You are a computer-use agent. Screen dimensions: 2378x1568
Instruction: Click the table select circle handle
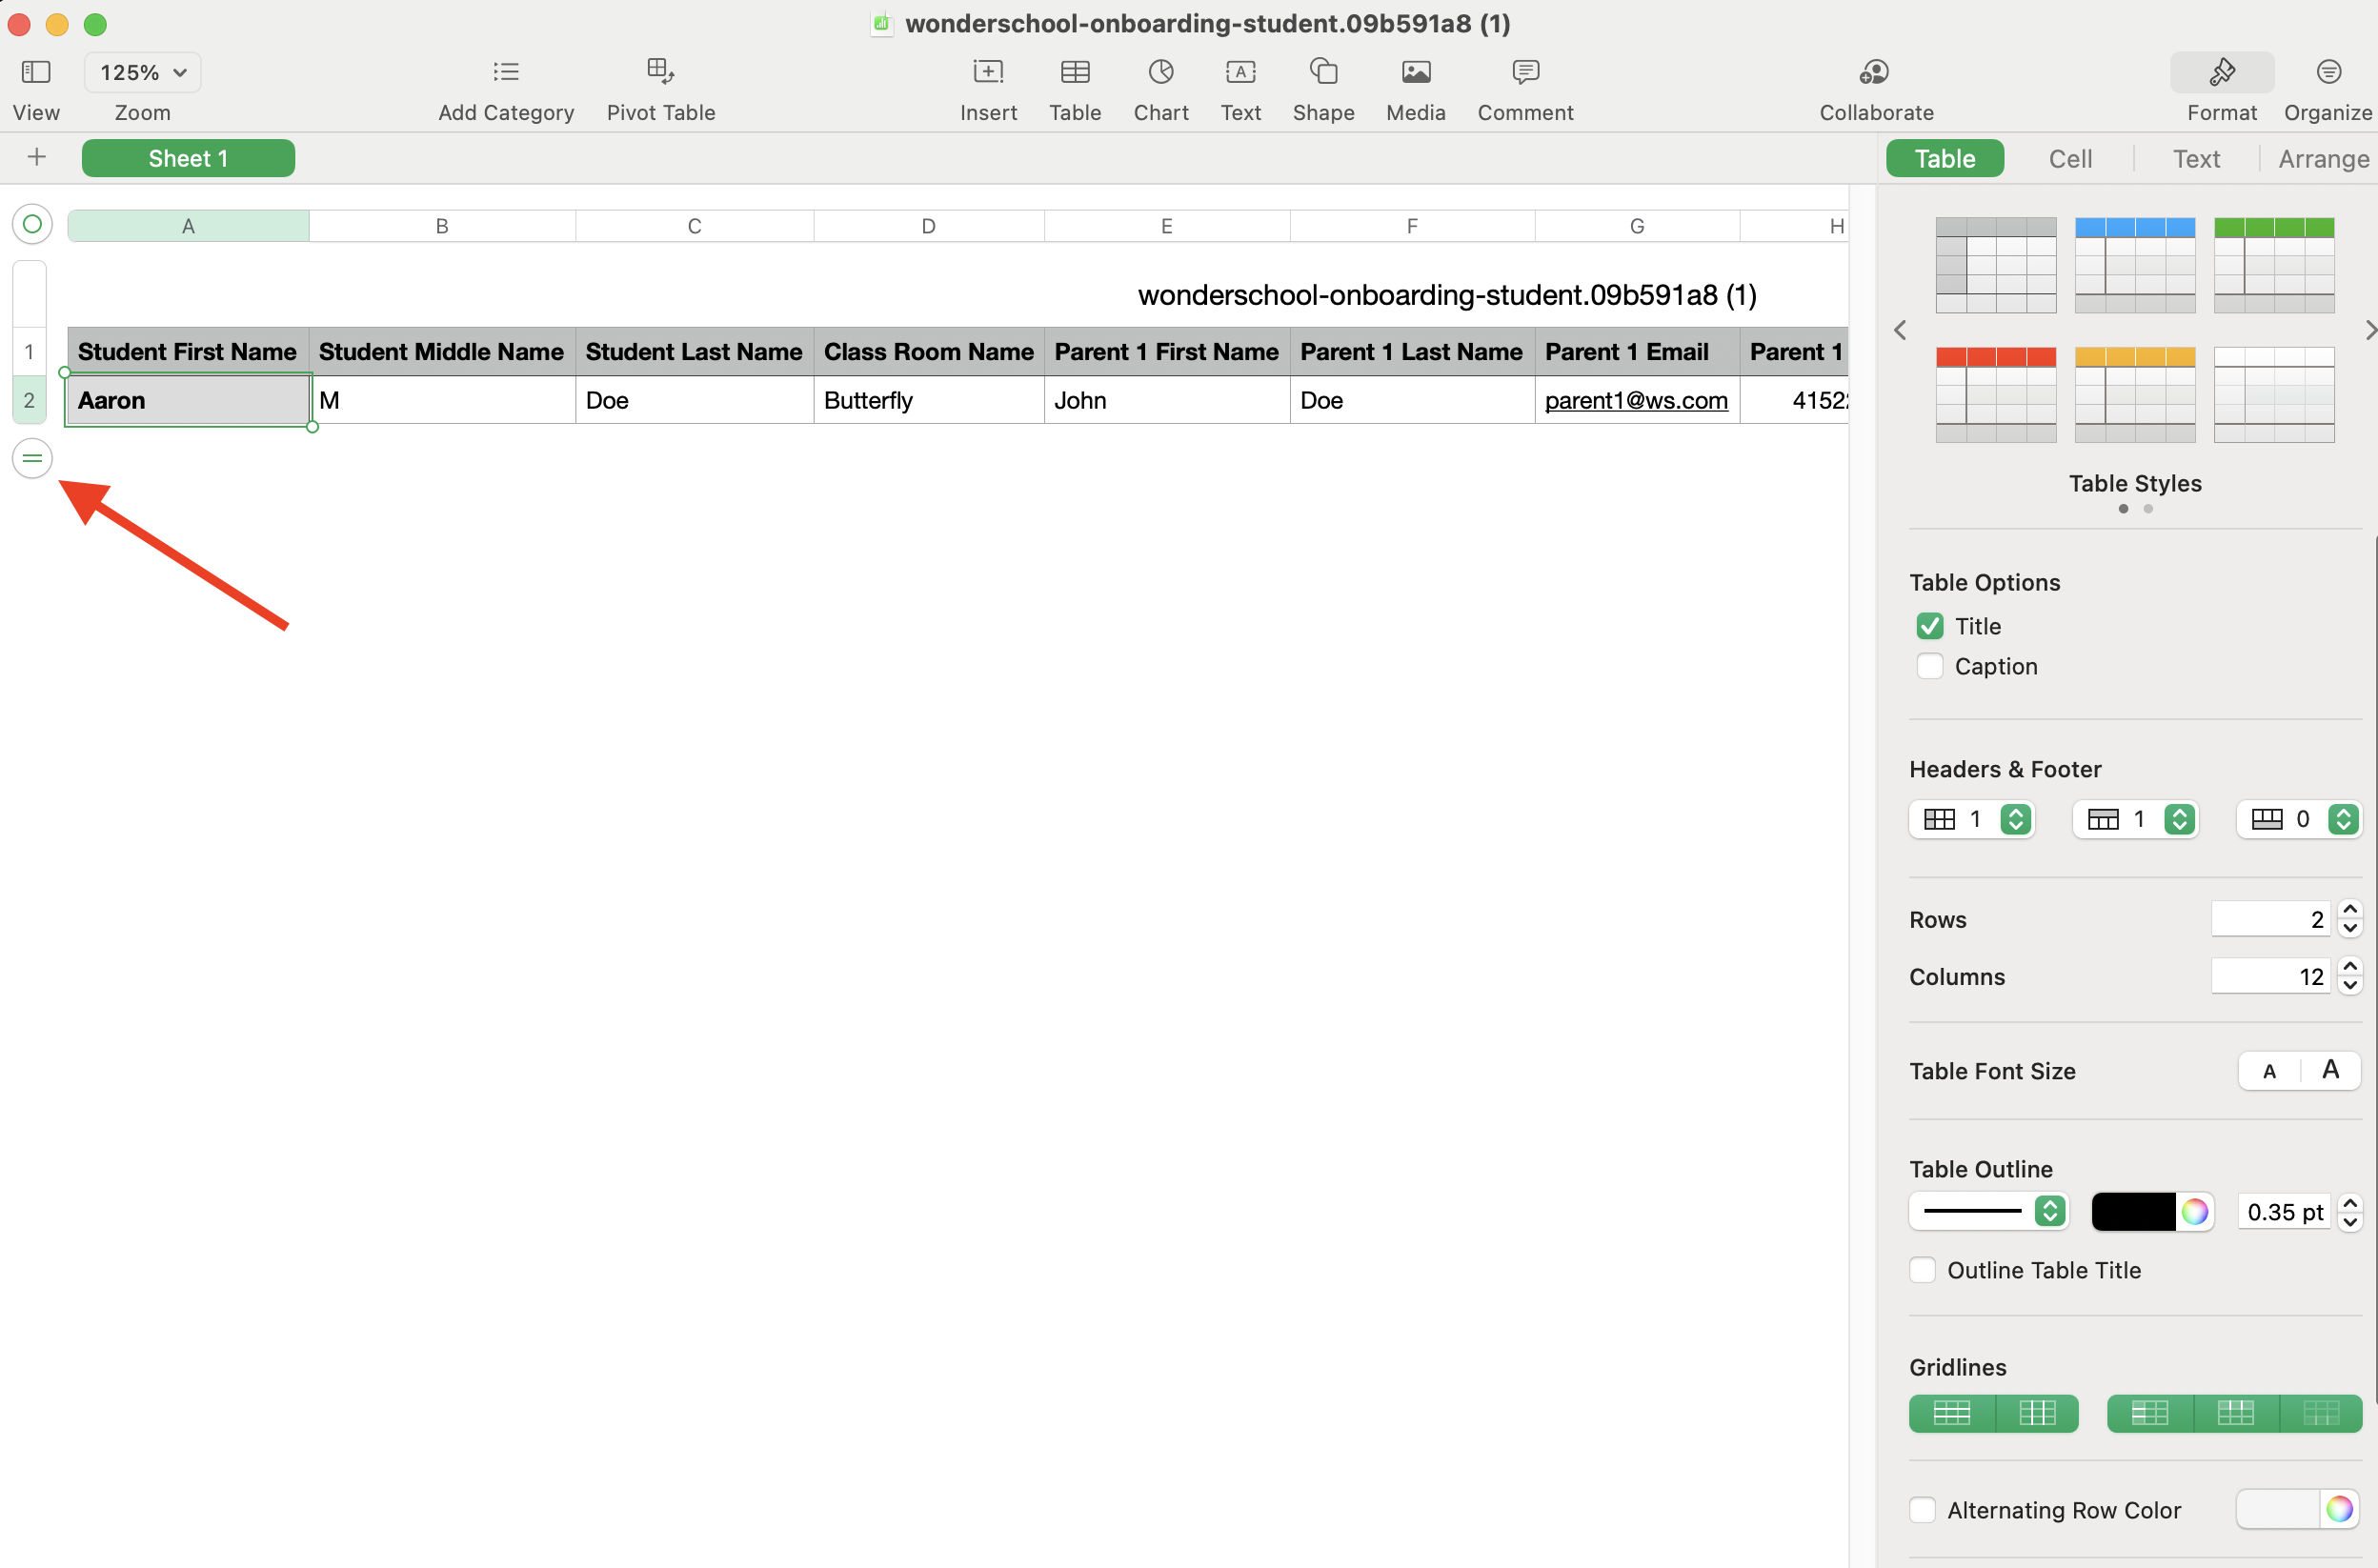pos(32,224)
